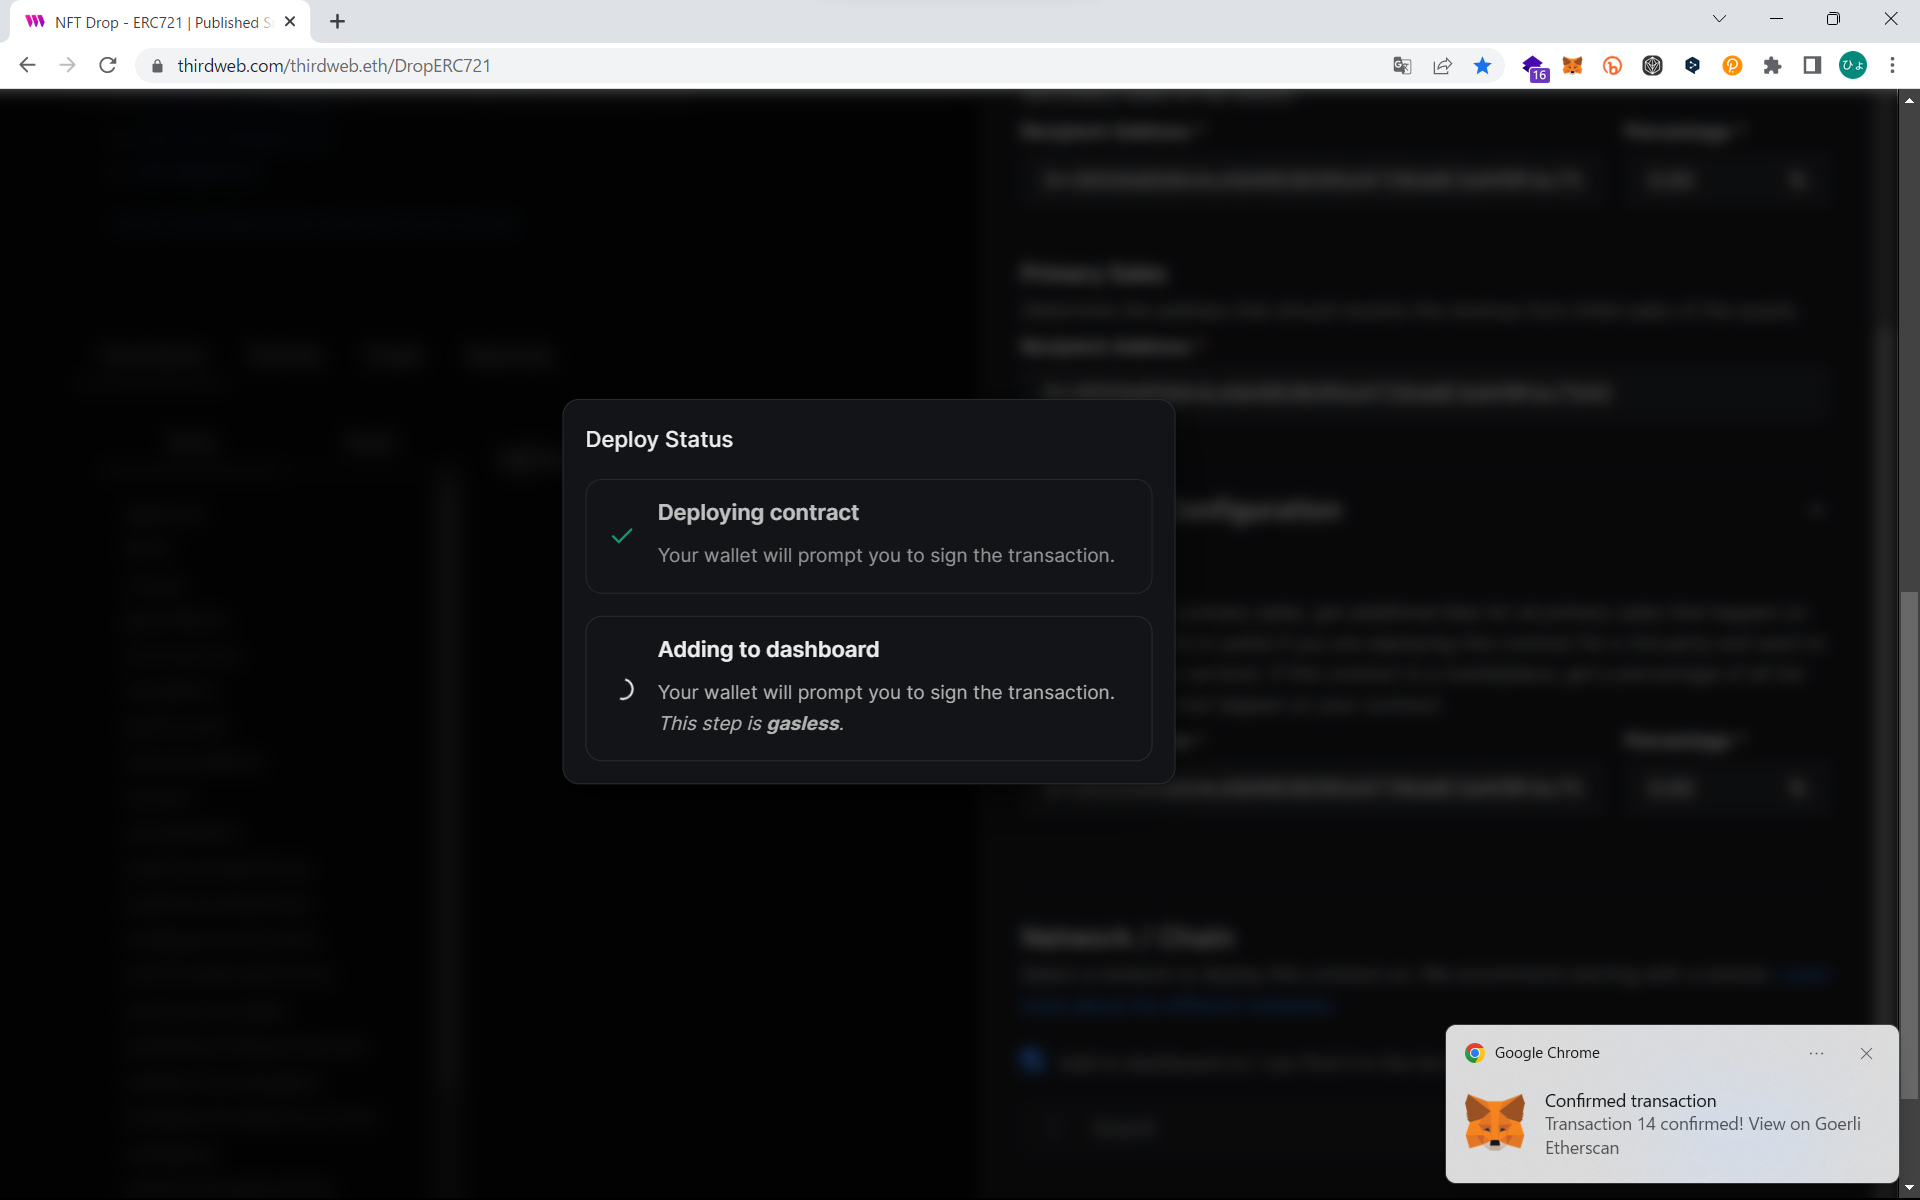Screen dimensions: 1920x1200
Task: Open the MetaMask fox extension
Action: click(1572, 66)
